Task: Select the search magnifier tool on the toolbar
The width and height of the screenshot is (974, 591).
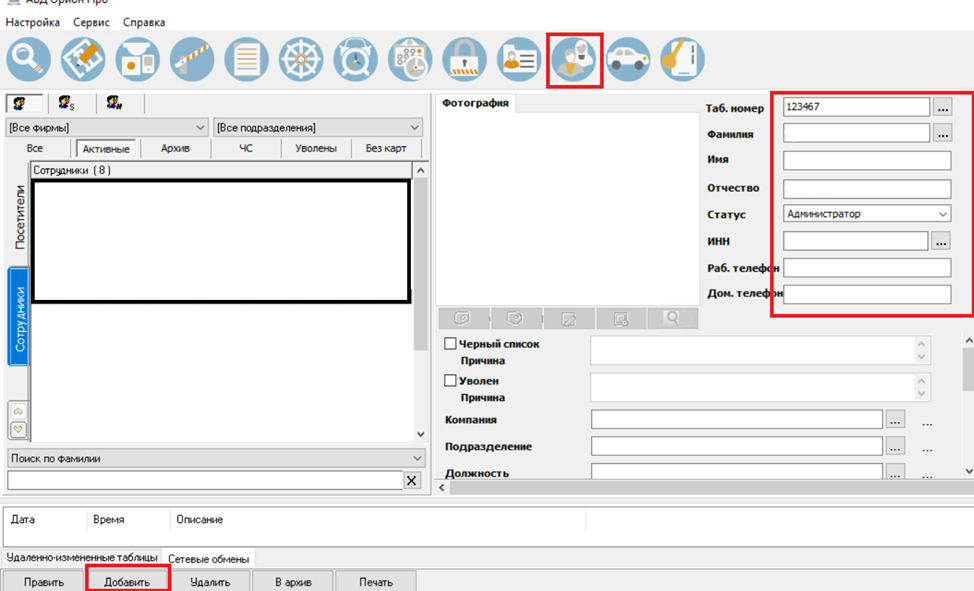Action: tap(28, 59)
